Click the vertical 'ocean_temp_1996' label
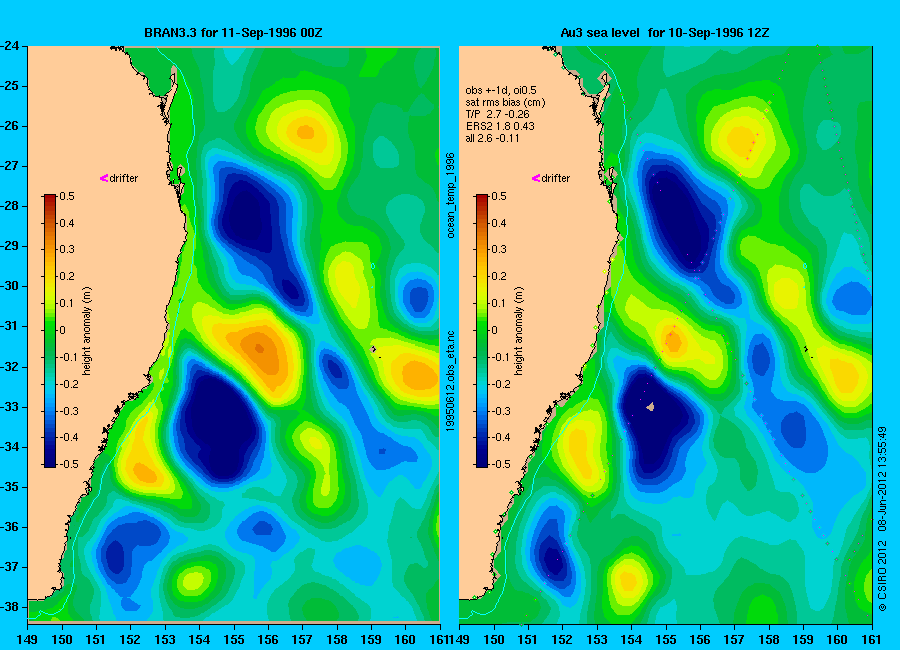Screen dimensions: 900x650 pos(451,195)
